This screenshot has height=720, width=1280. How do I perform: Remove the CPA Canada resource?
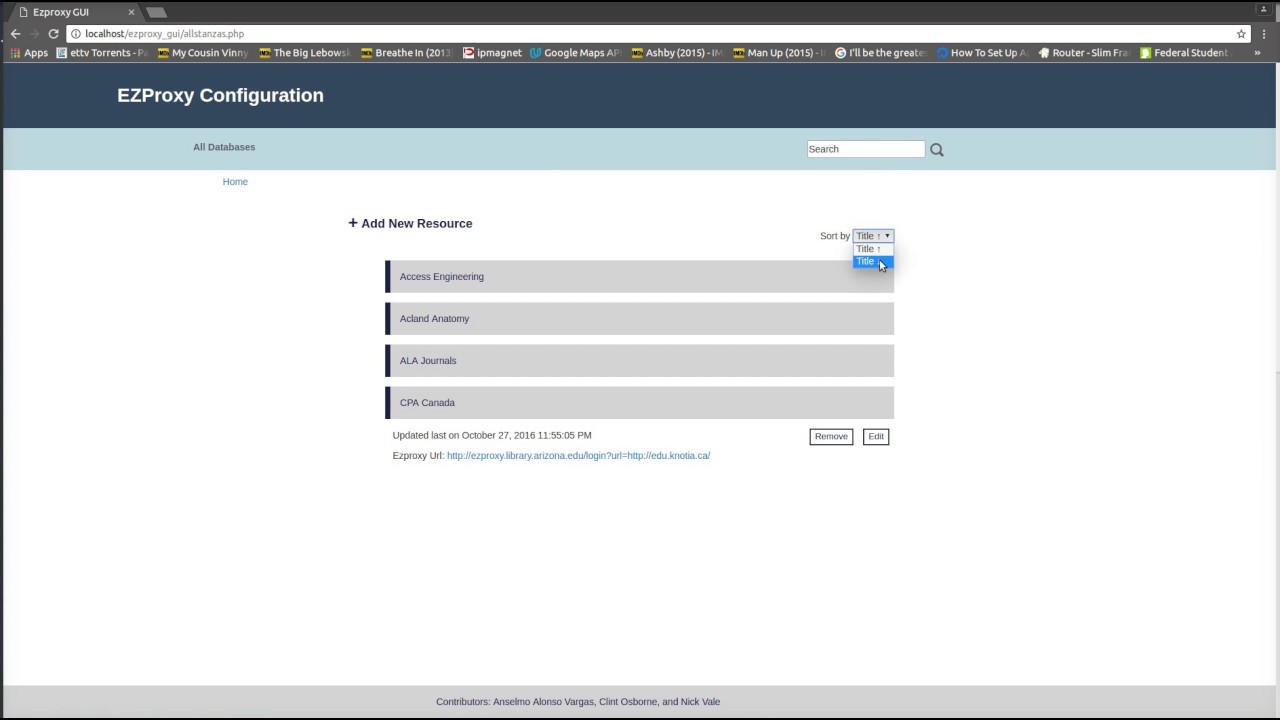point(831,436)
